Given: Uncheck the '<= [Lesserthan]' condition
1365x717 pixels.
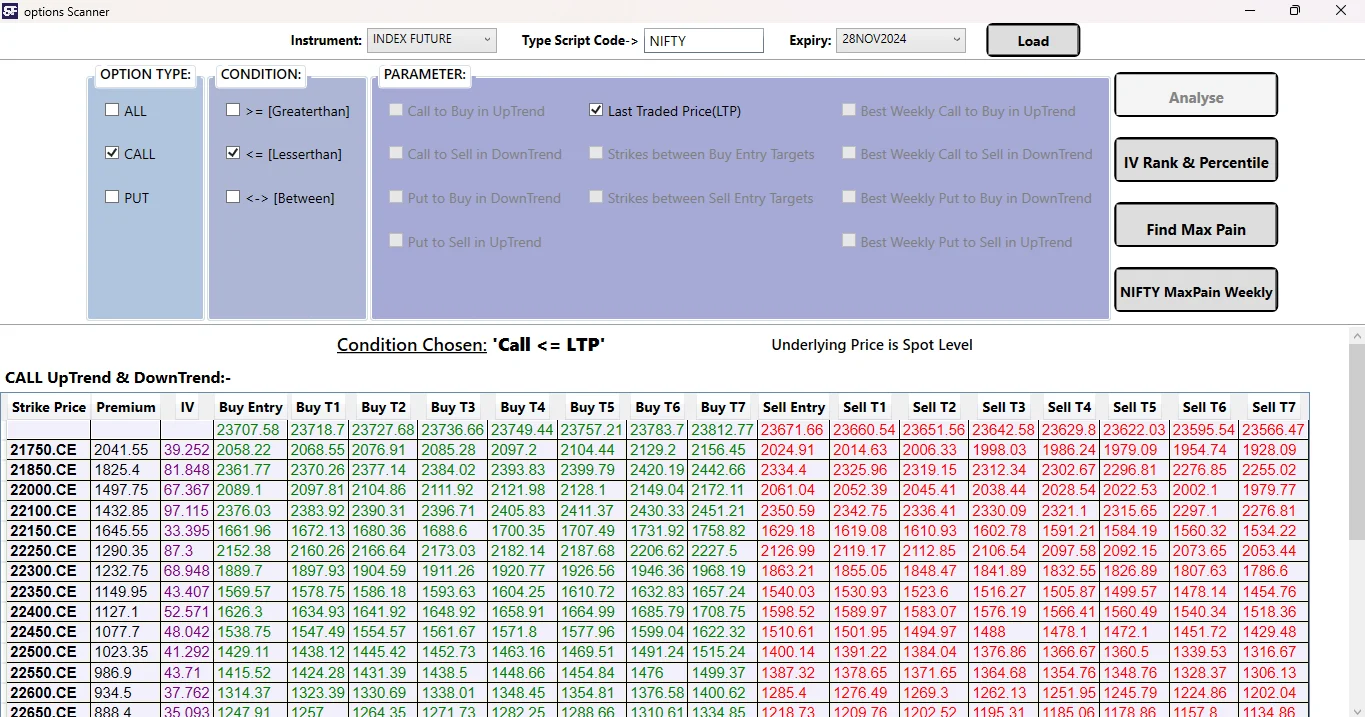Looking at the screenshot, I should [x=232, y=153].
